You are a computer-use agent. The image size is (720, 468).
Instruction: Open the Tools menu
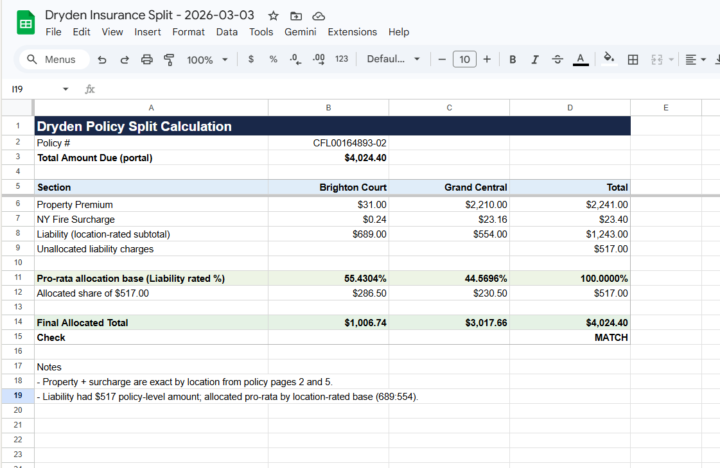pyautogui.click(x=261, y=32)
